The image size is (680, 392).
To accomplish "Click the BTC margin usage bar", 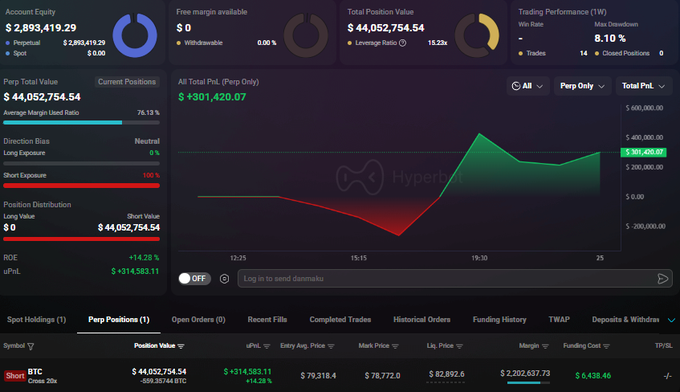I will coord(528,383).
